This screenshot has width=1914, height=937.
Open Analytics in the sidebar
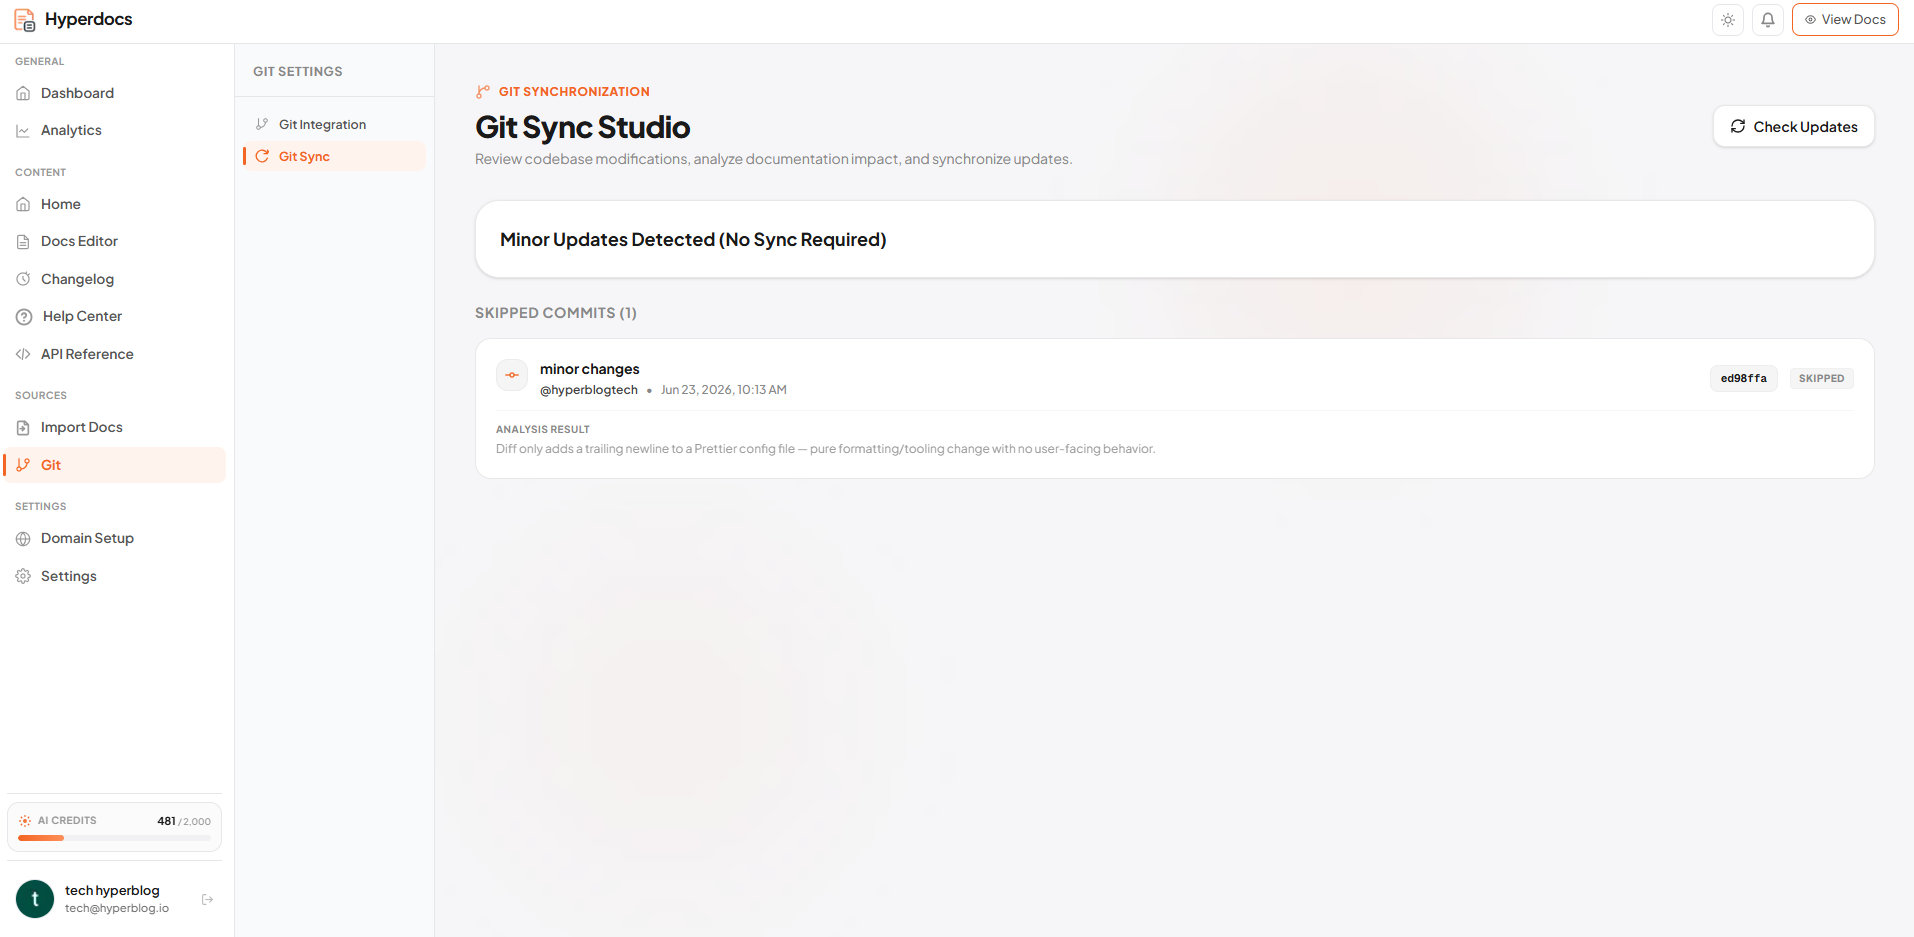coord(115,130)
